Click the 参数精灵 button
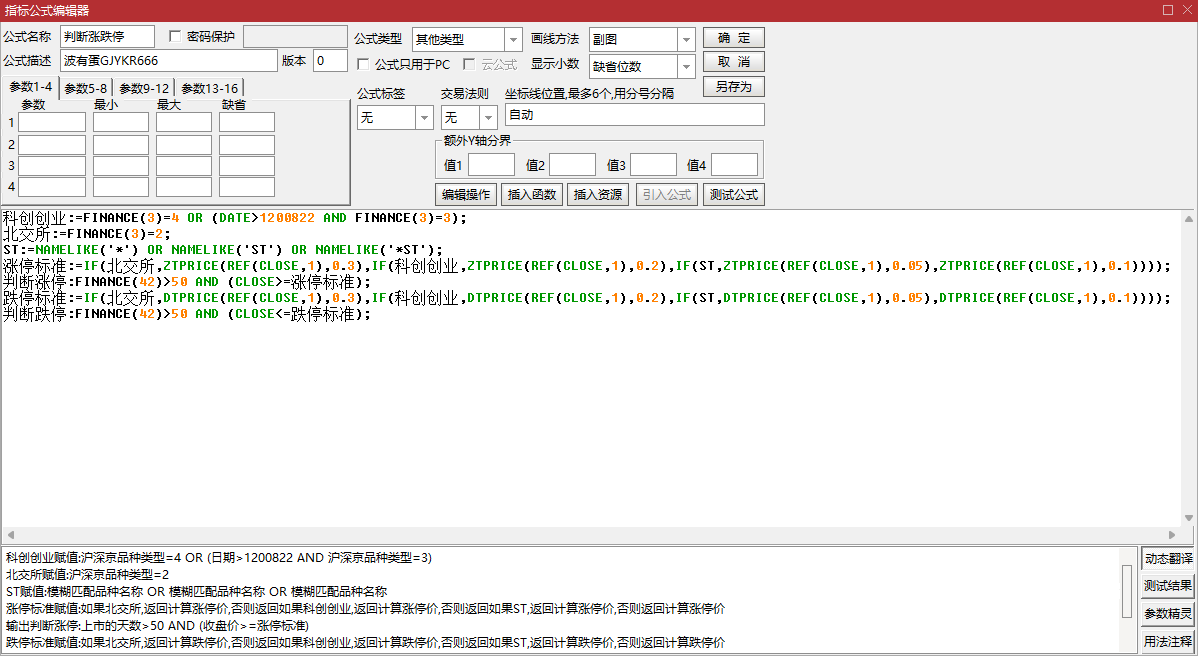The width and height of the screenshot is (1198, 656). [1167, 613]
